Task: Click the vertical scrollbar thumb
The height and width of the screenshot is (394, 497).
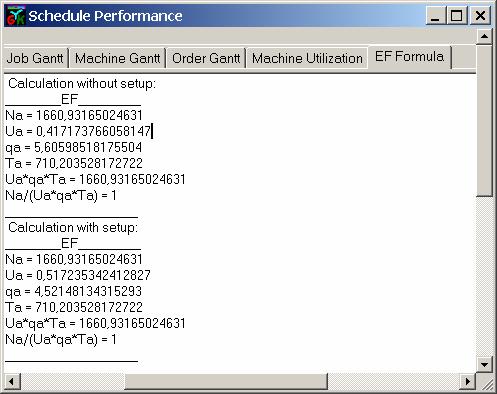Action: 484,121
